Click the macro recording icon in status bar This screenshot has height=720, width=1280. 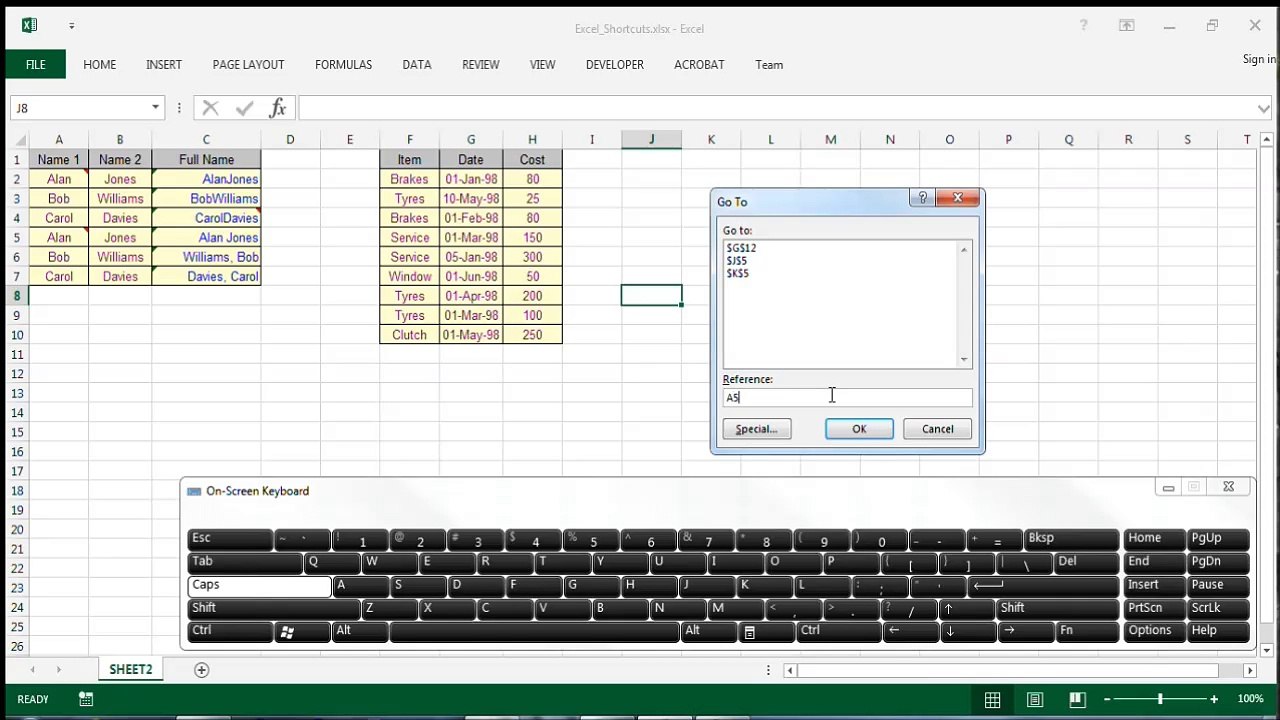coord(86,700)
